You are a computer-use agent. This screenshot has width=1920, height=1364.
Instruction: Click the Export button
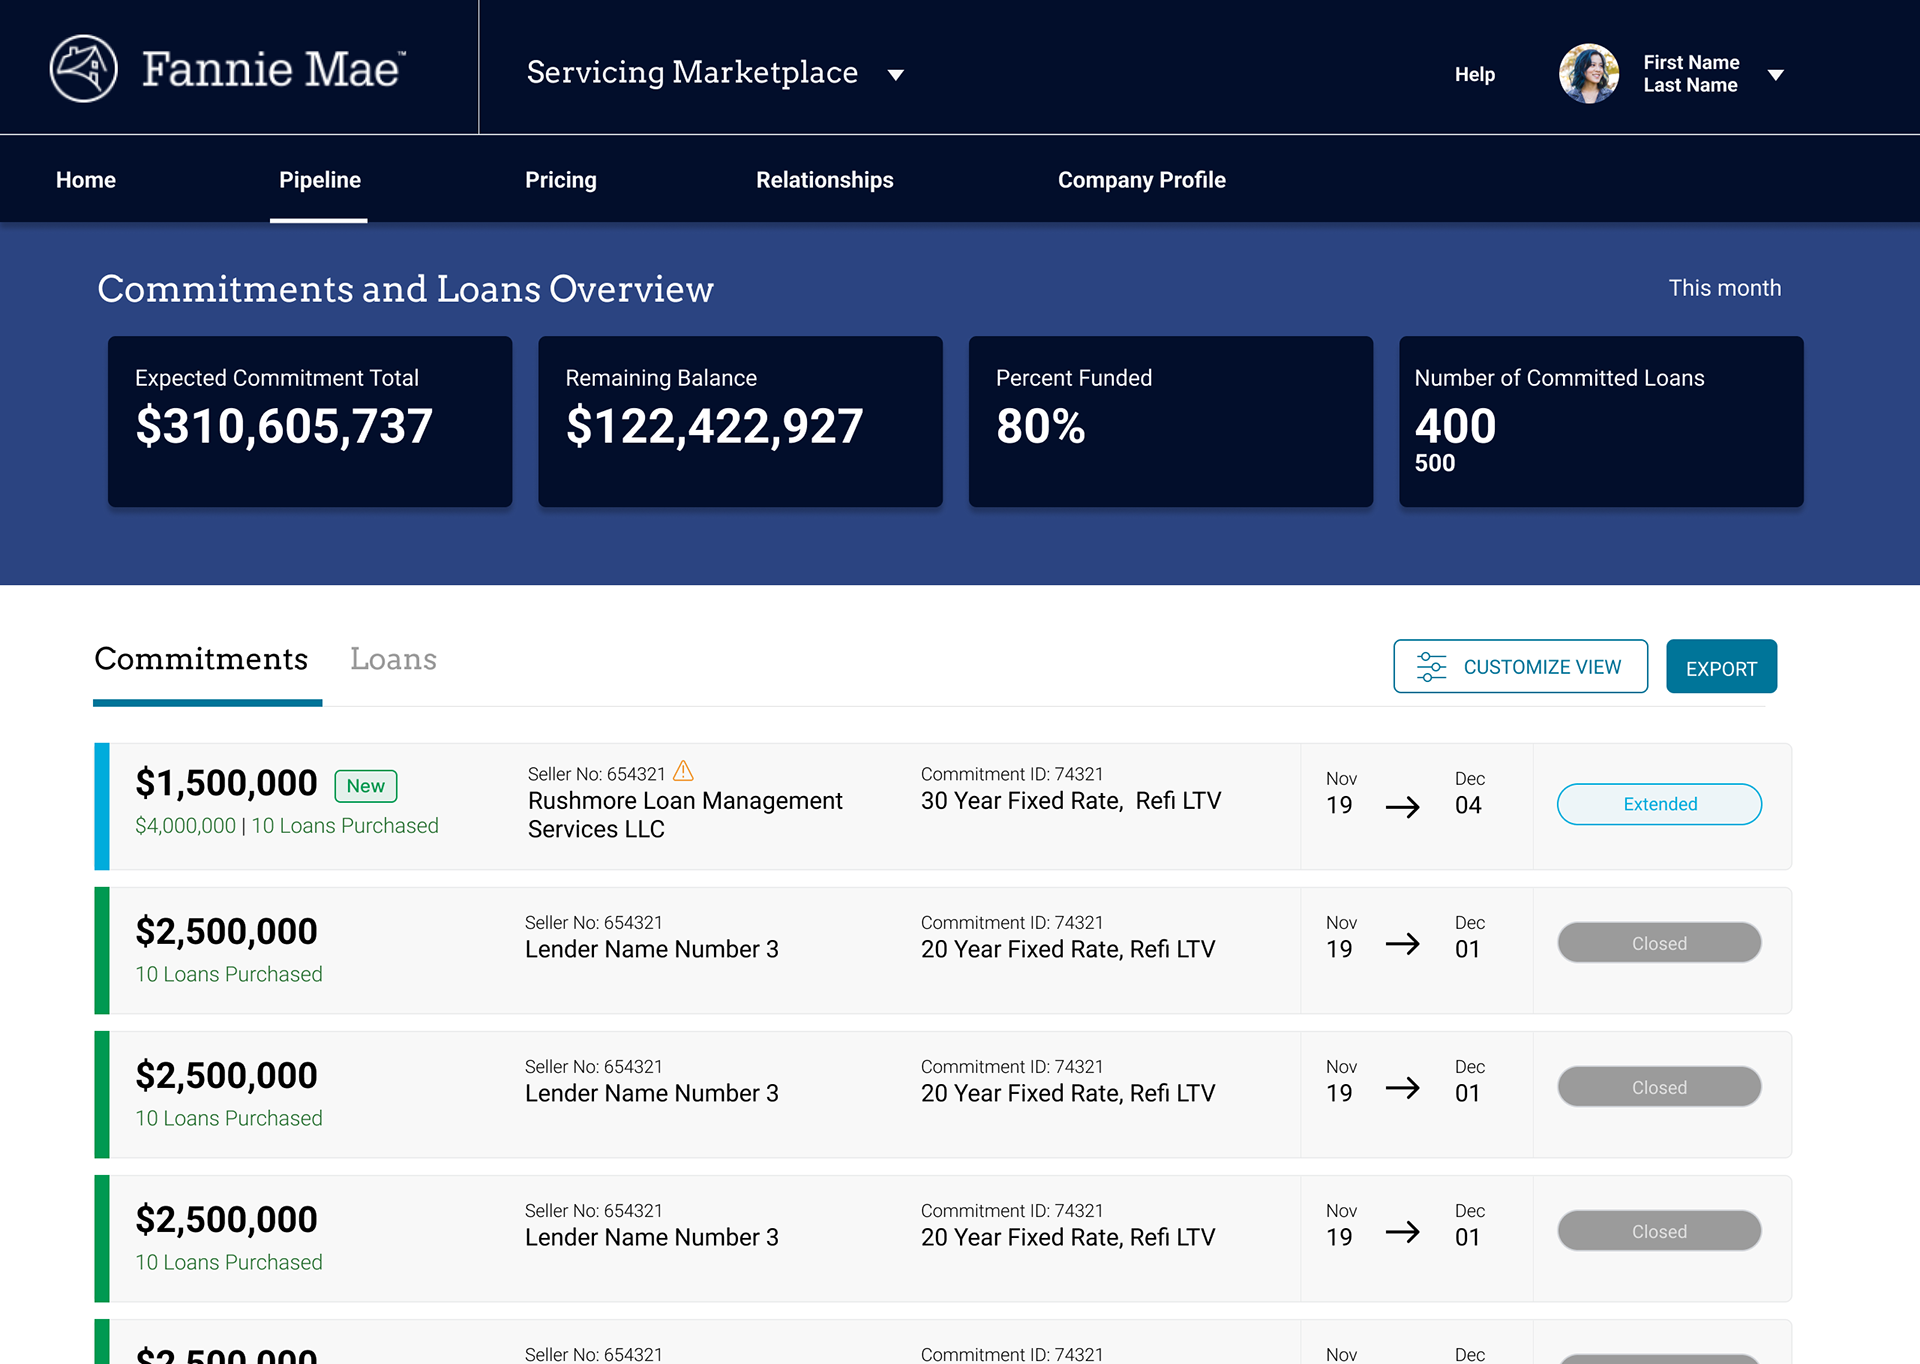(1720, 667)
